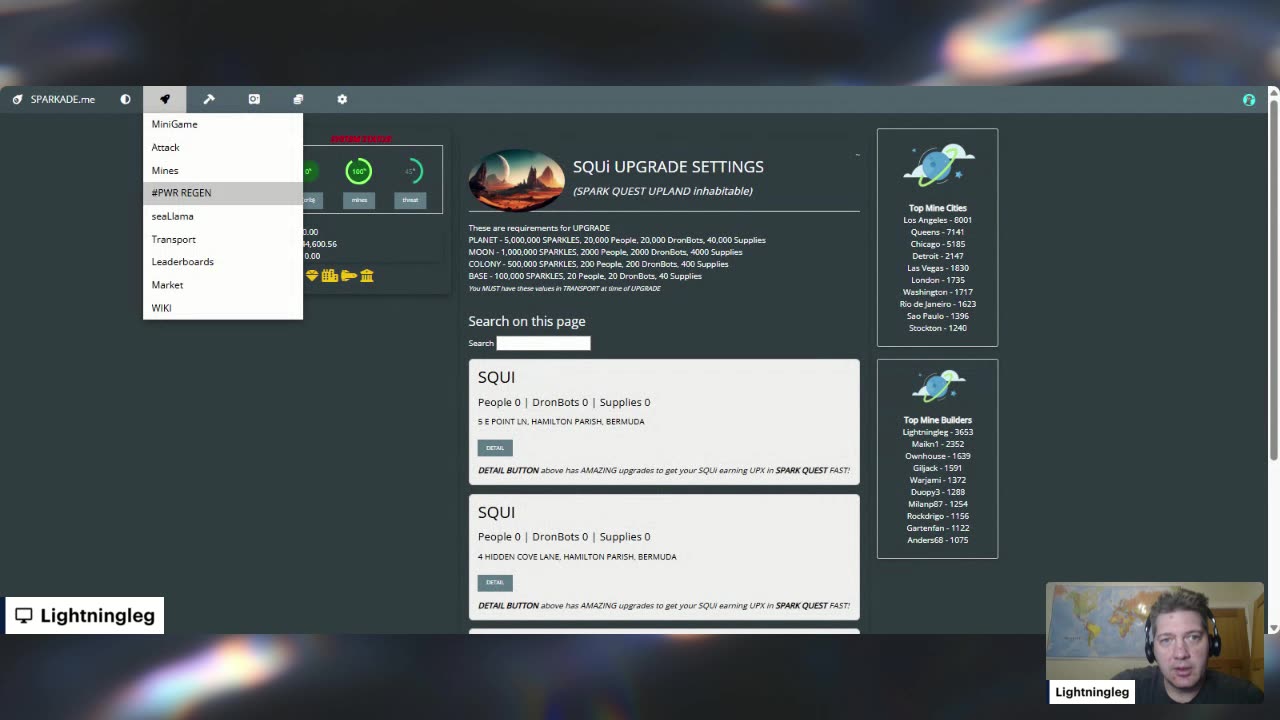This screenshot has width=1280, height=720.
Task: Focus the Search on this page field
Action: [543, 343]
